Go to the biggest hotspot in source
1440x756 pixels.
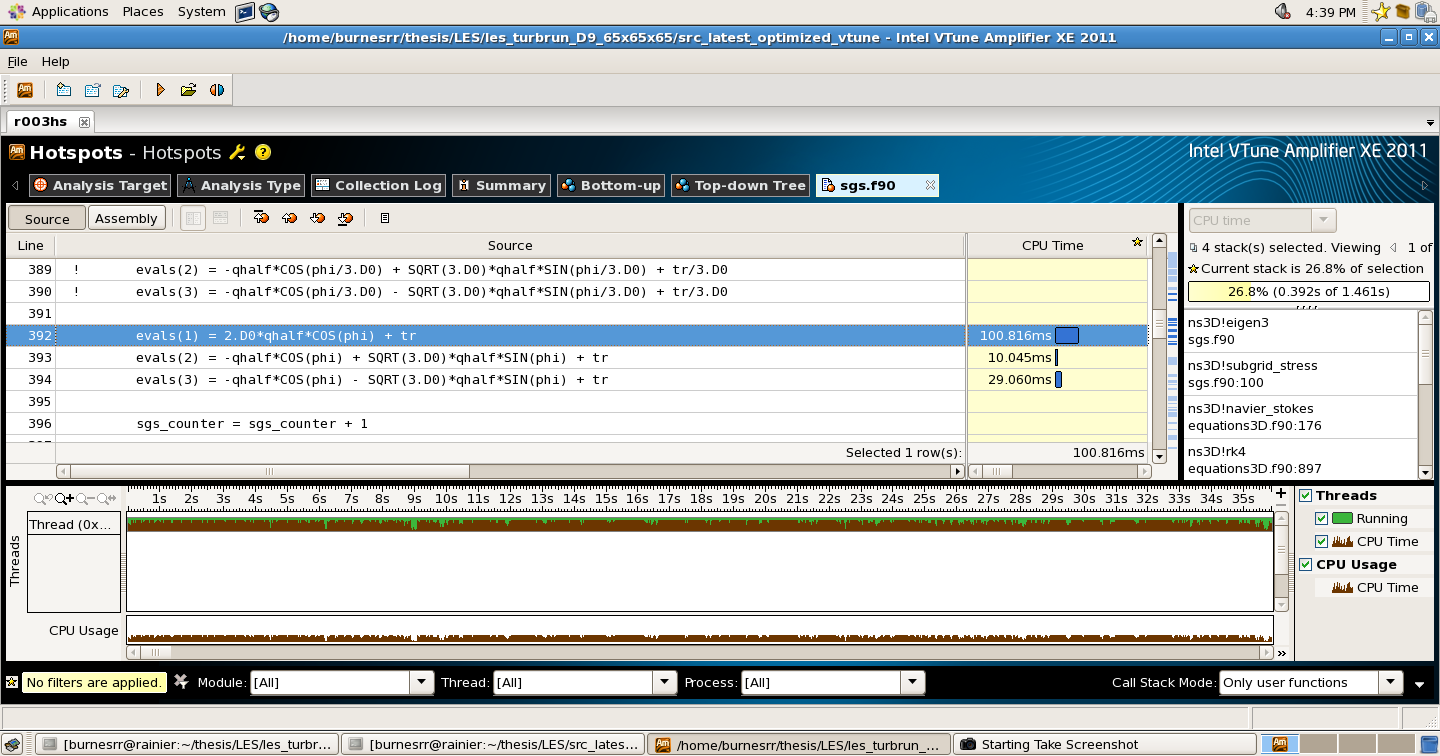pyautogui.click(x=262, y=218)
